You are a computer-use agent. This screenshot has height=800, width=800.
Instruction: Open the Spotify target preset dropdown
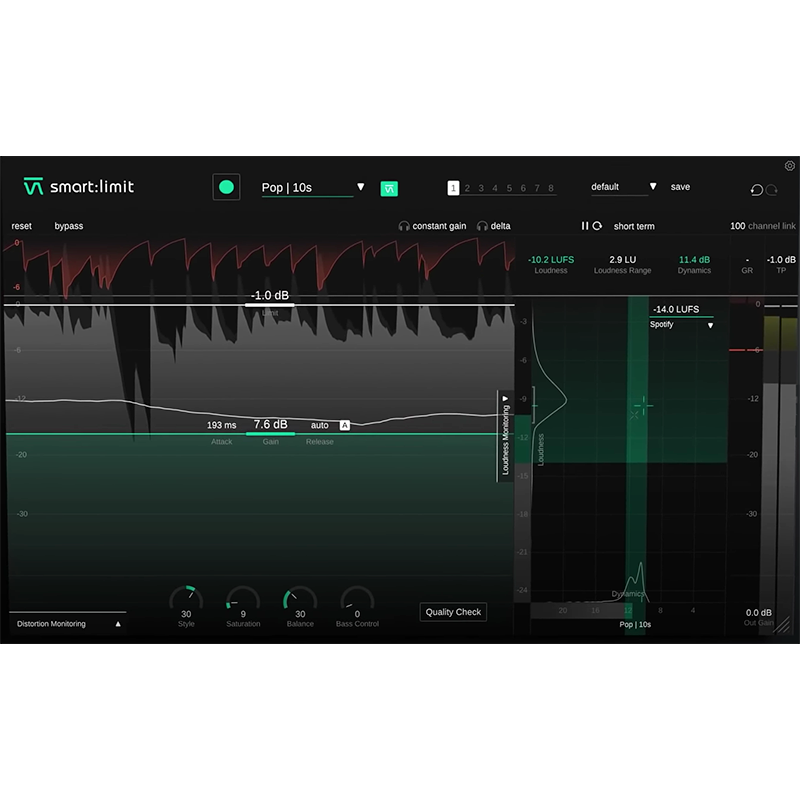pyautogui.click(x=681, y=325)
